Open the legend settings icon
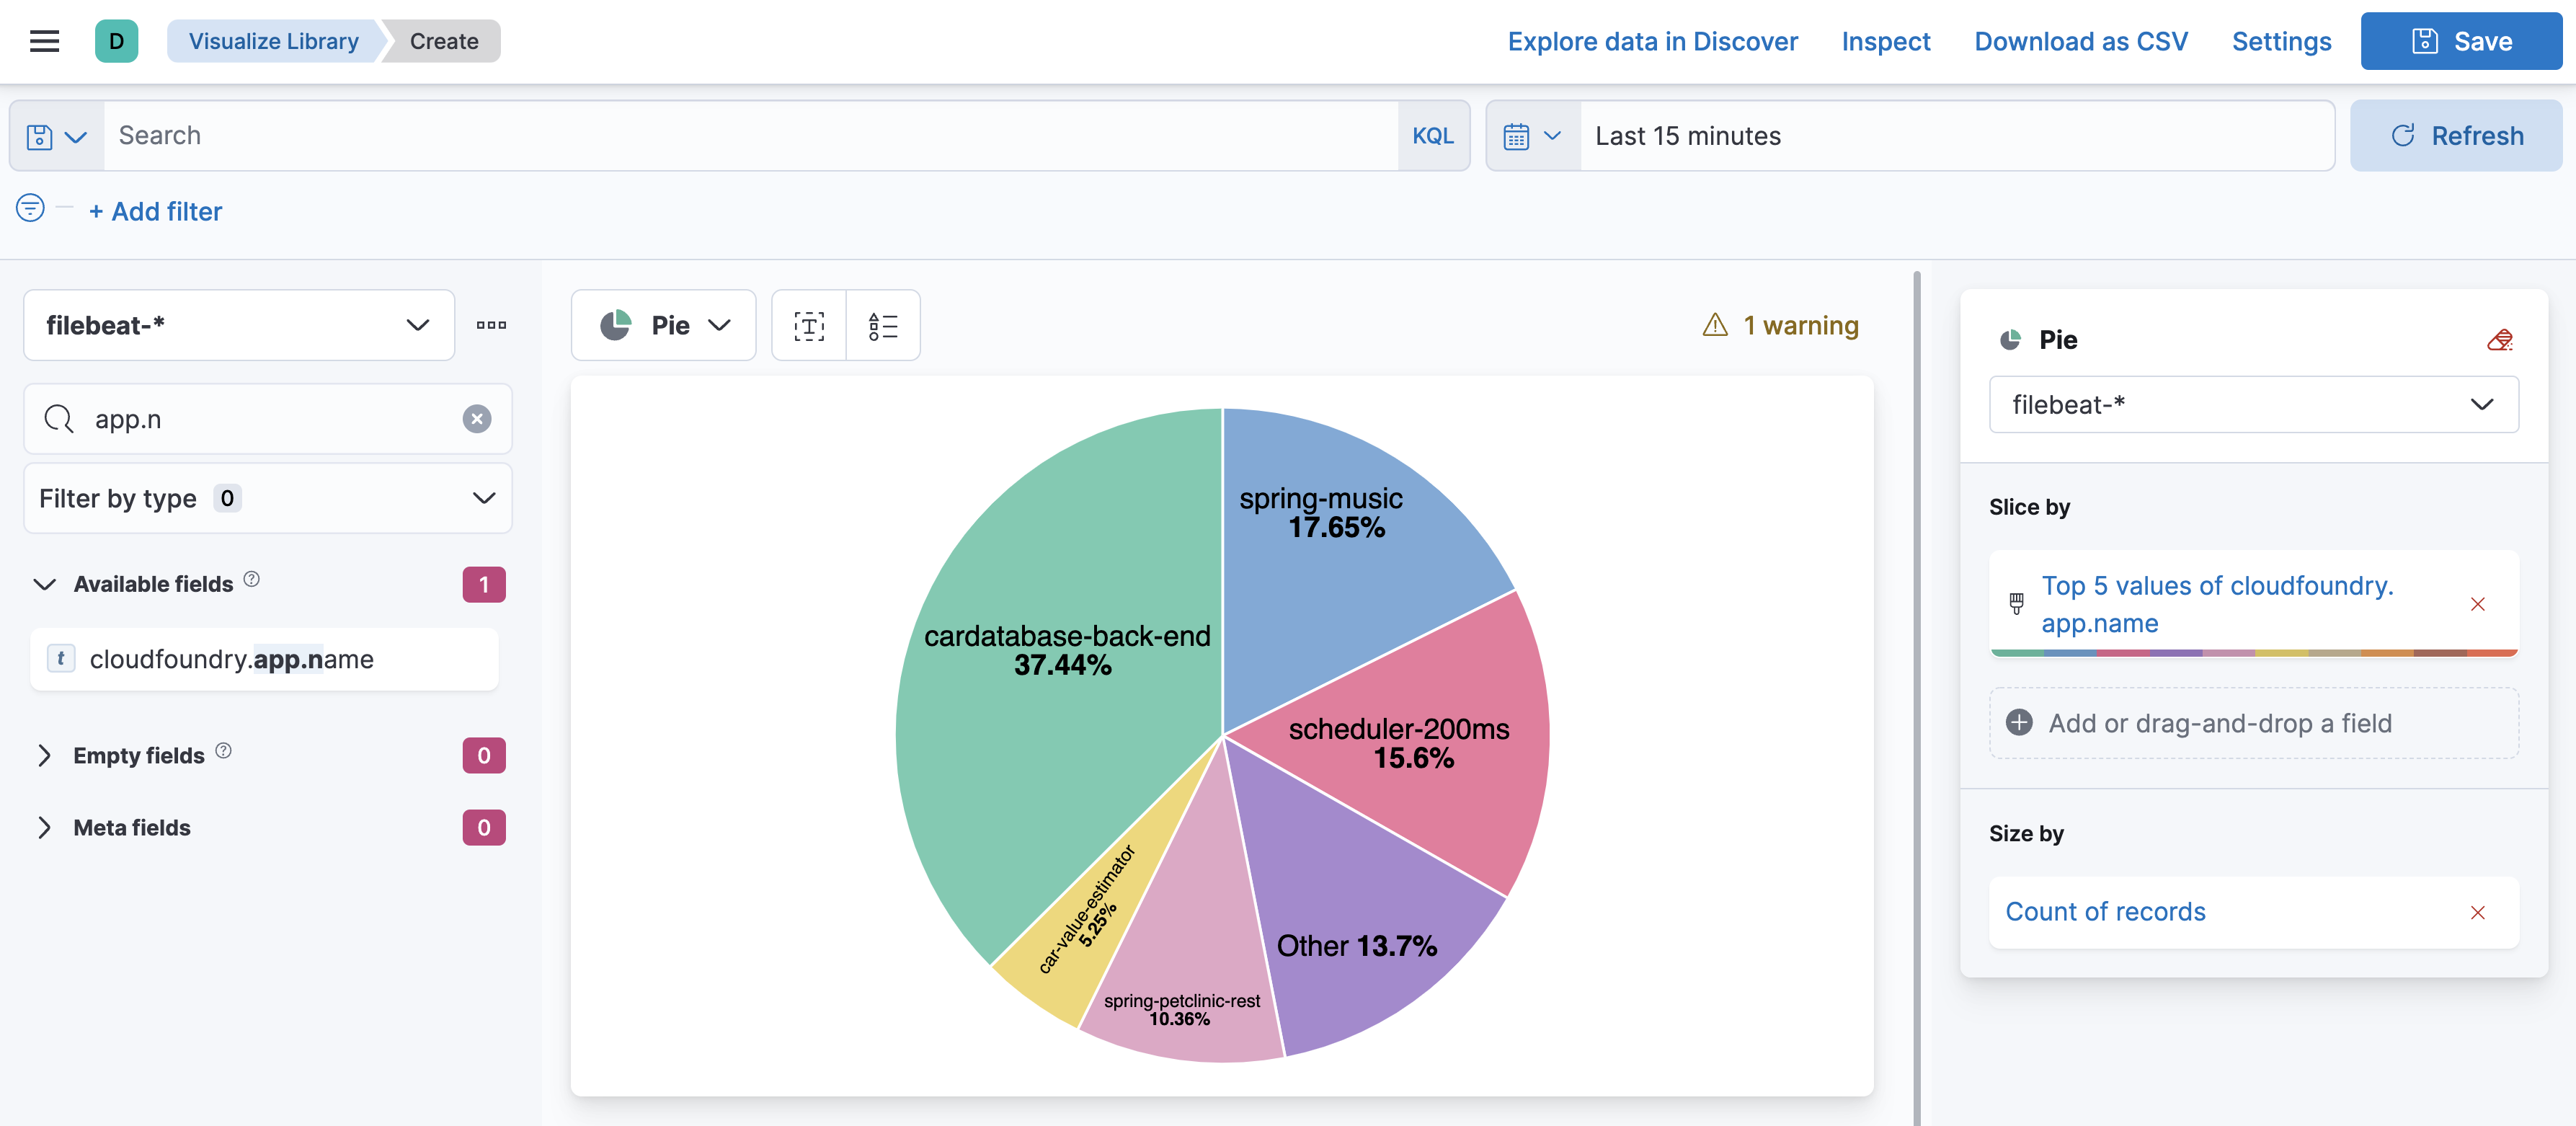Screen dimensions: 2576x1126 tap(883, 325)
